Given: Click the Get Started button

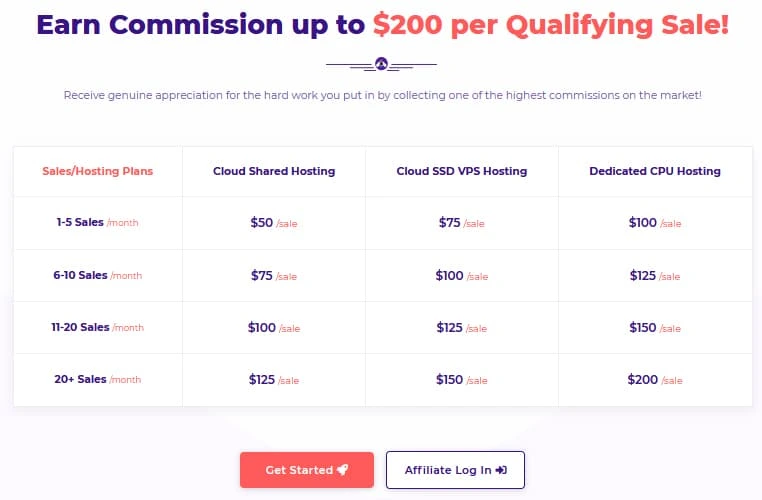Looking at the screenshot, I should click(x=307, y=470).
